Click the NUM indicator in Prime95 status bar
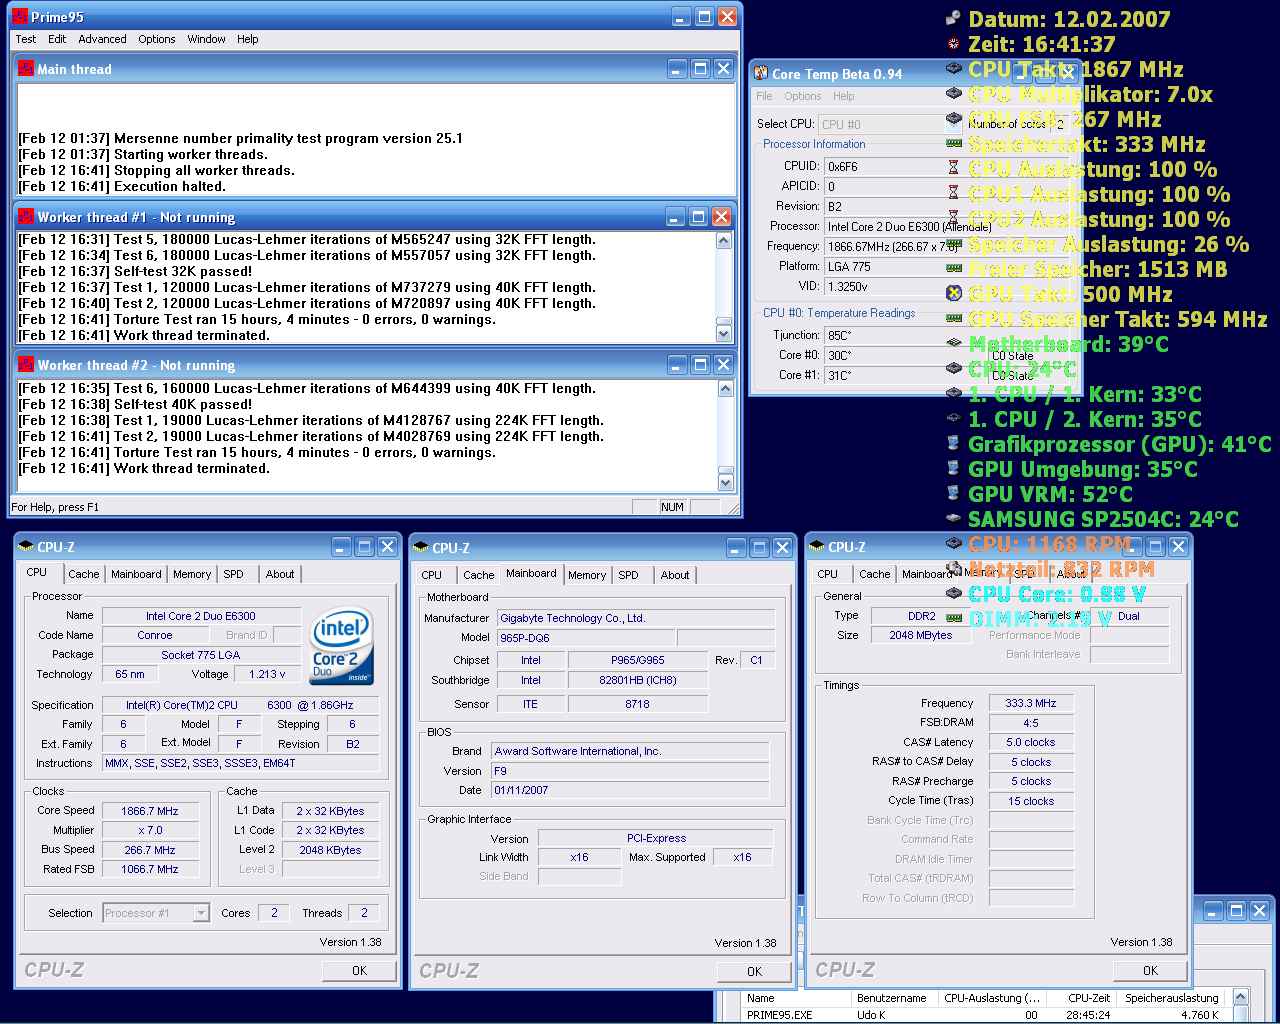 (x=672, y=507)
